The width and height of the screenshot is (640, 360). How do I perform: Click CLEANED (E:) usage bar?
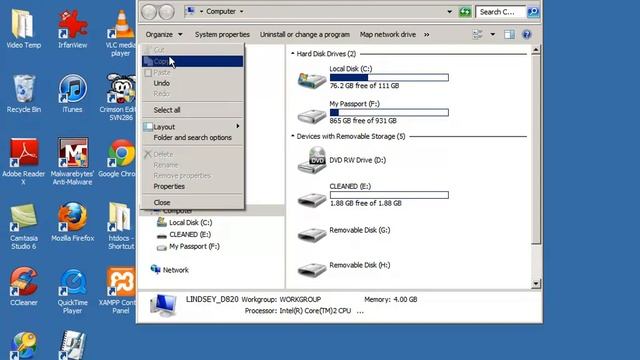(x=389, y=195)
